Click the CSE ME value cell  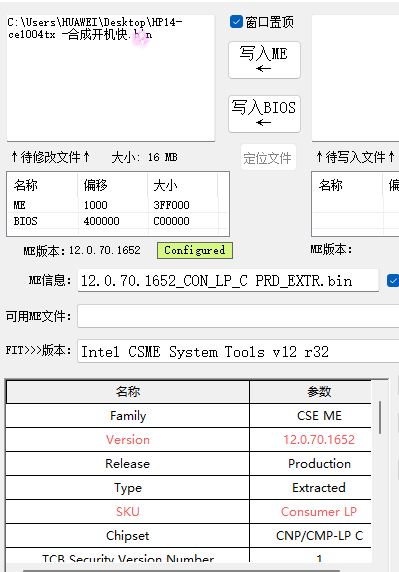click(x=310, y=416)
